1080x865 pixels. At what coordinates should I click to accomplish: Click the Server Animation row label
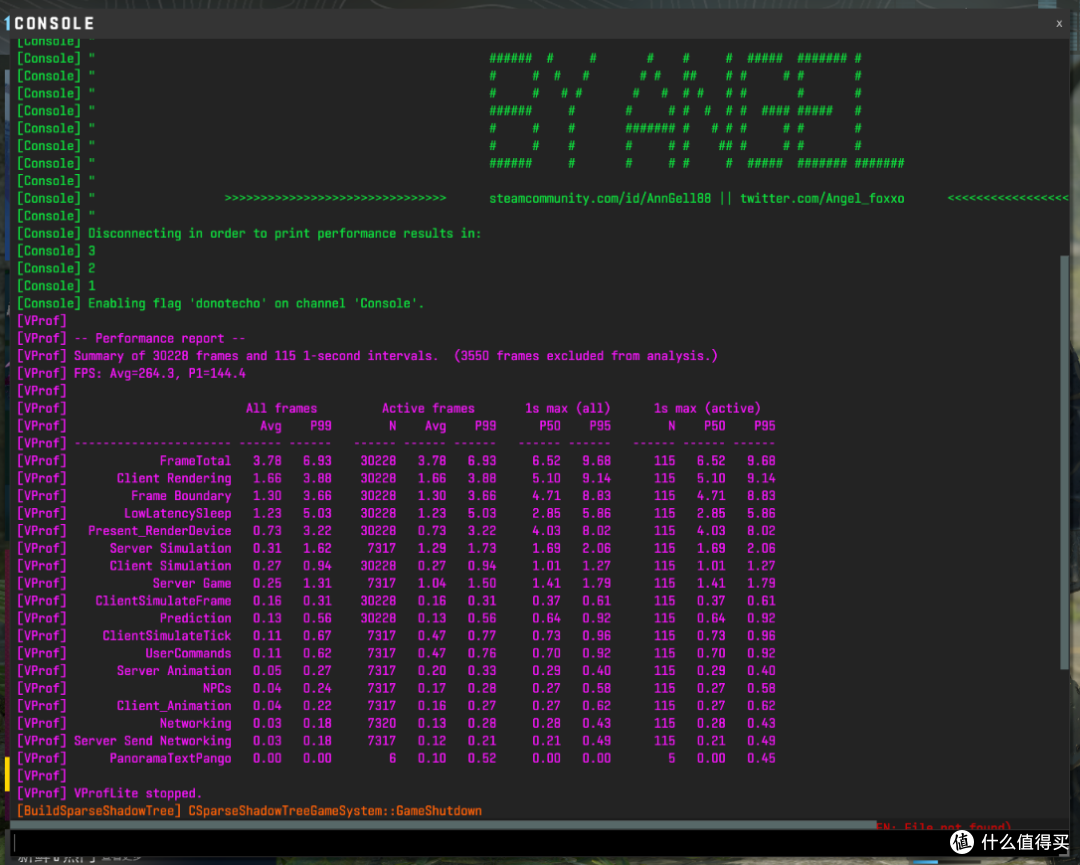coord(174,671)
